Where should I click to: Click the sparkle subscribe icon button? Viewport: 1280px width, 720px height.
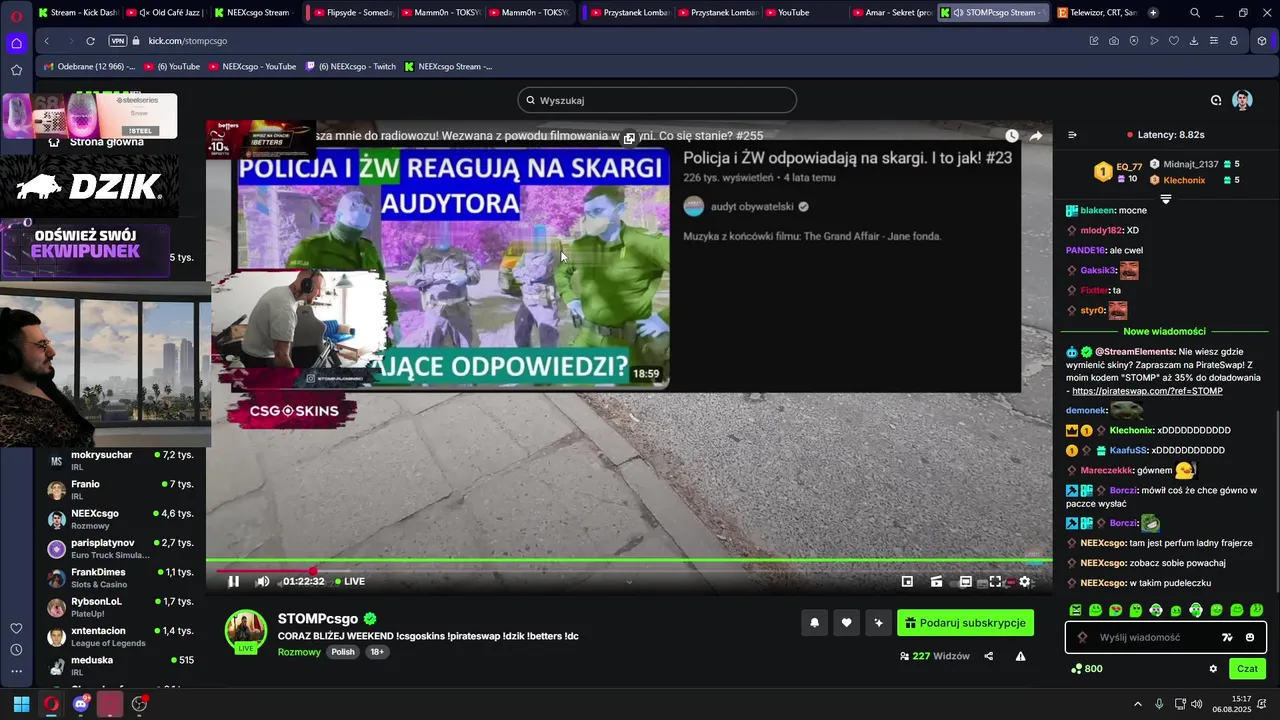click(x=878, y=623)
